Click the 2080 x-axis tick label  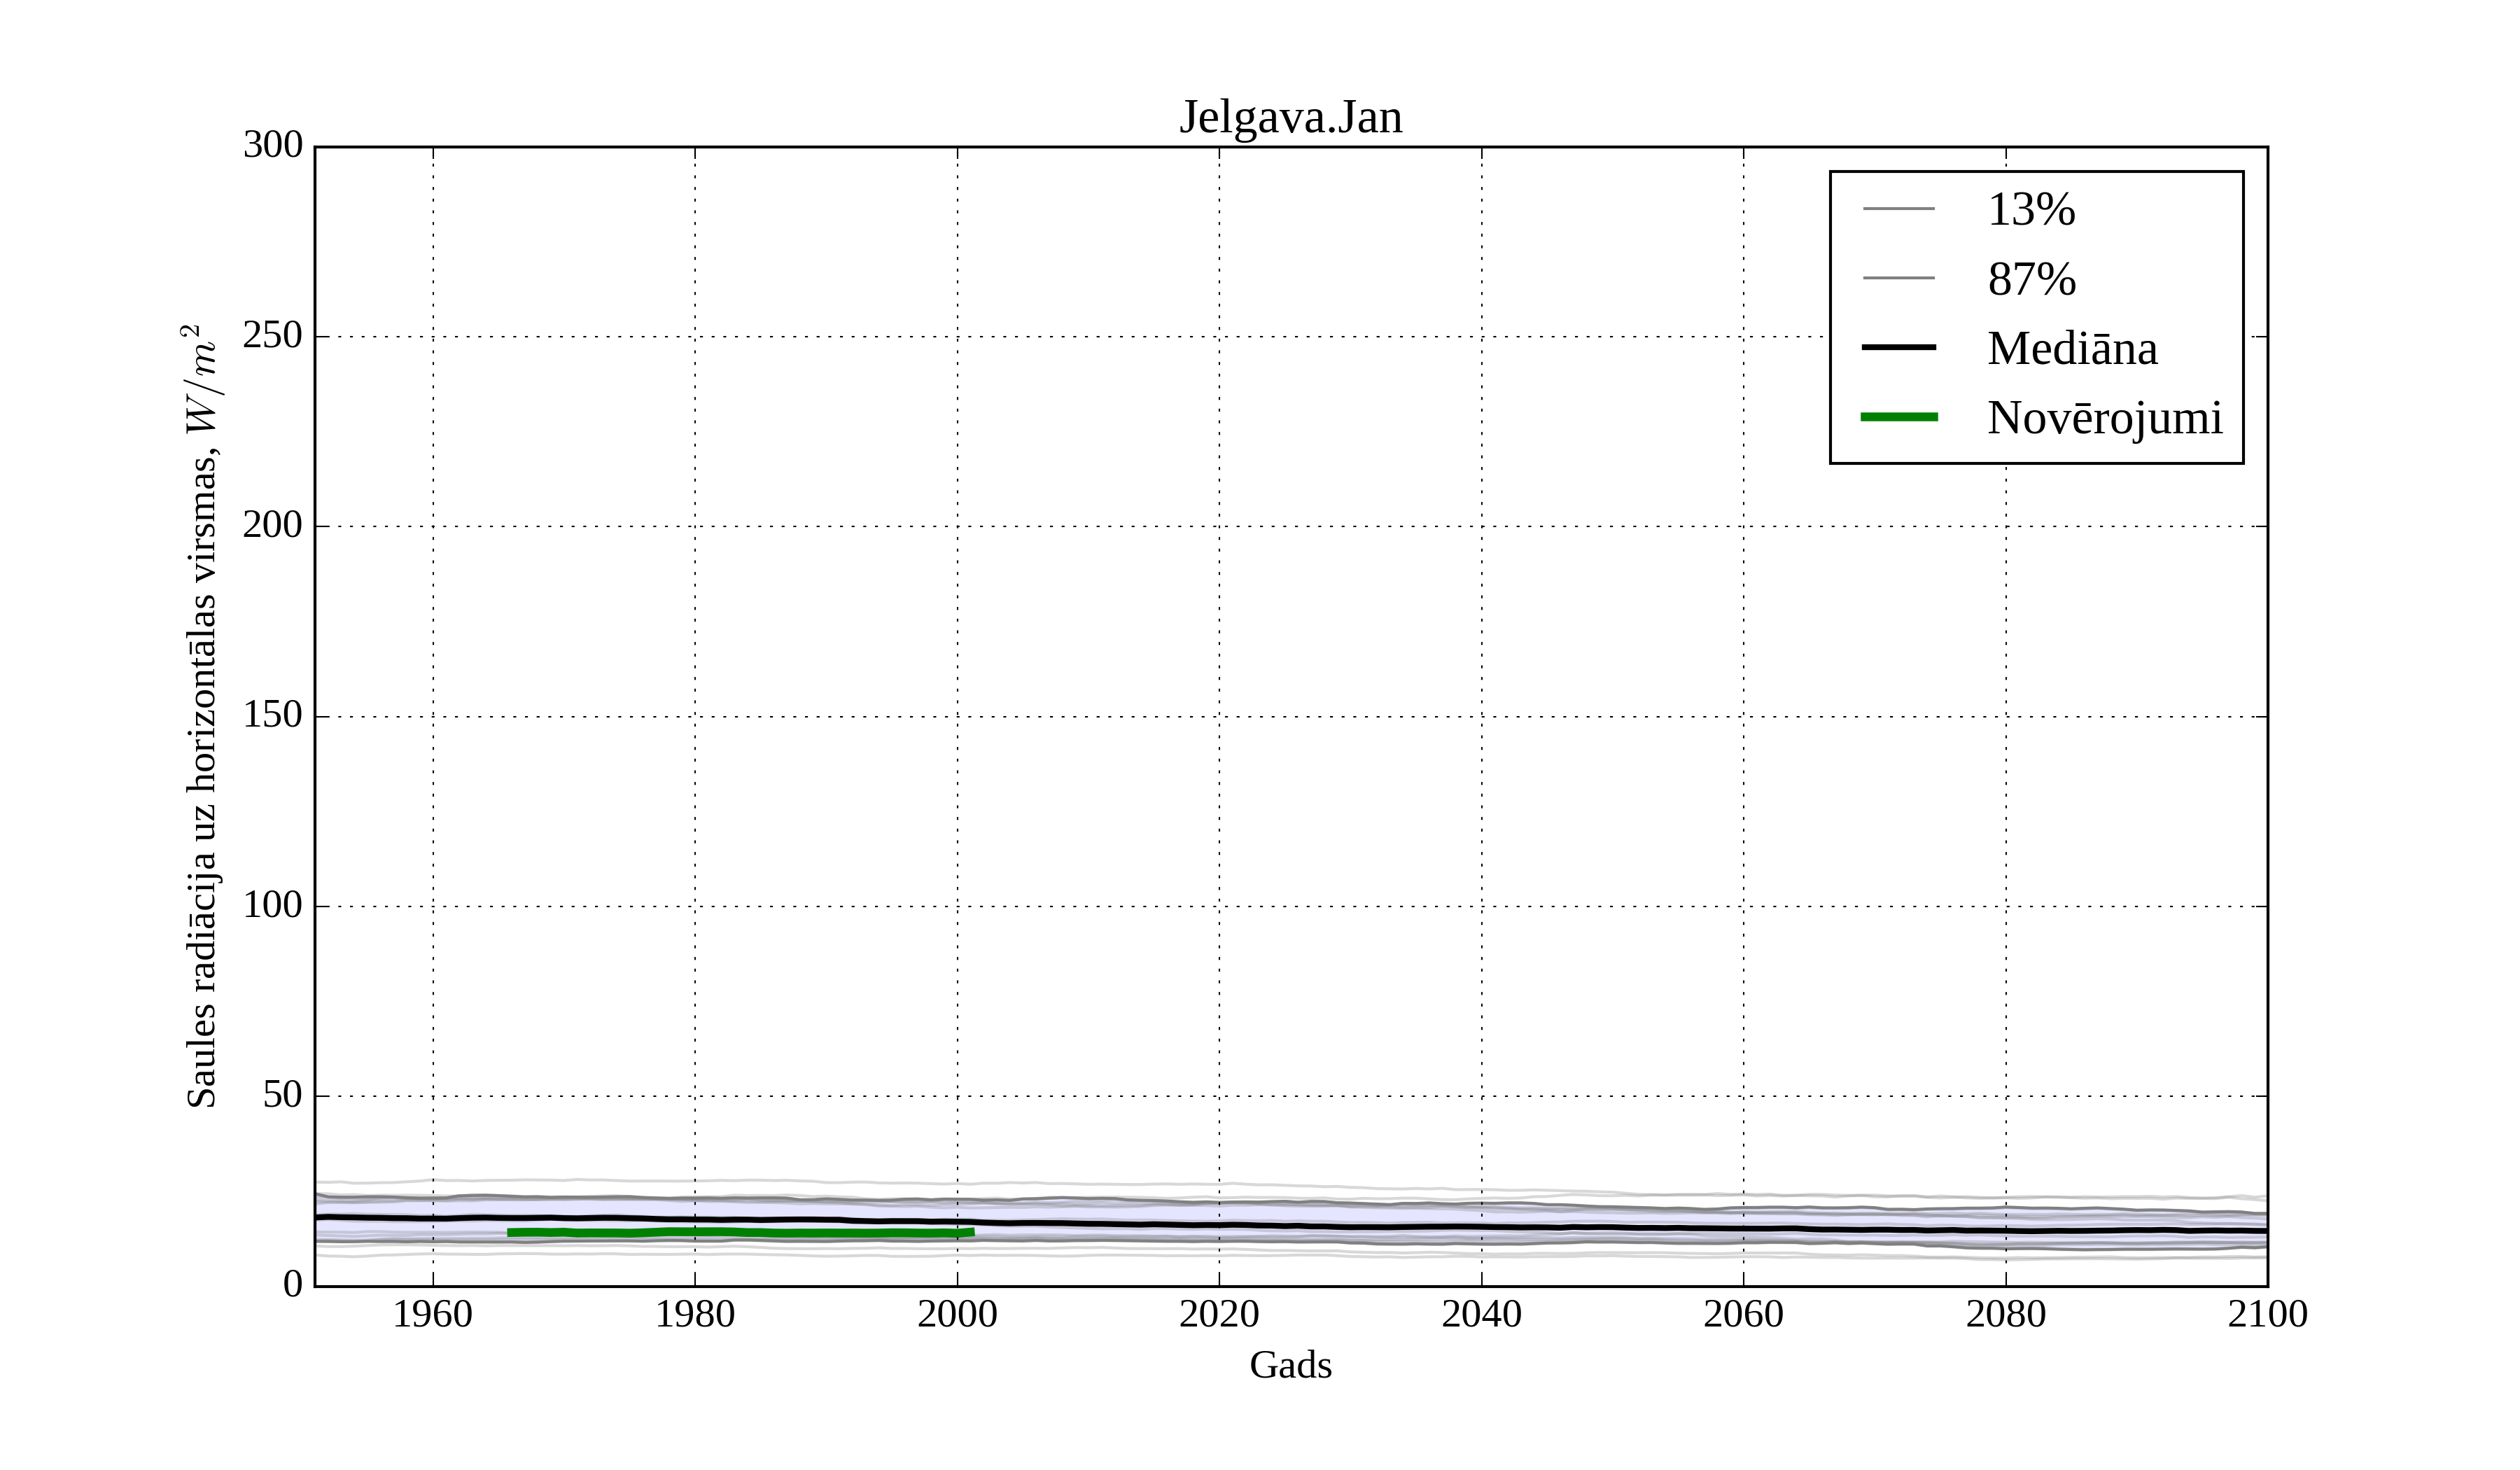point(2005,1315)
